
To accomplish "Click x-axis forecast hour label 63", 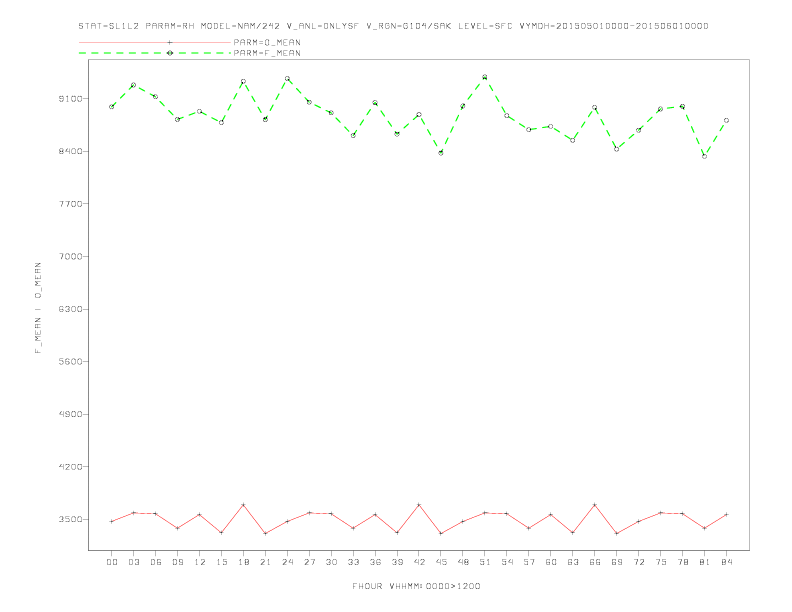I will click(573, 562).
